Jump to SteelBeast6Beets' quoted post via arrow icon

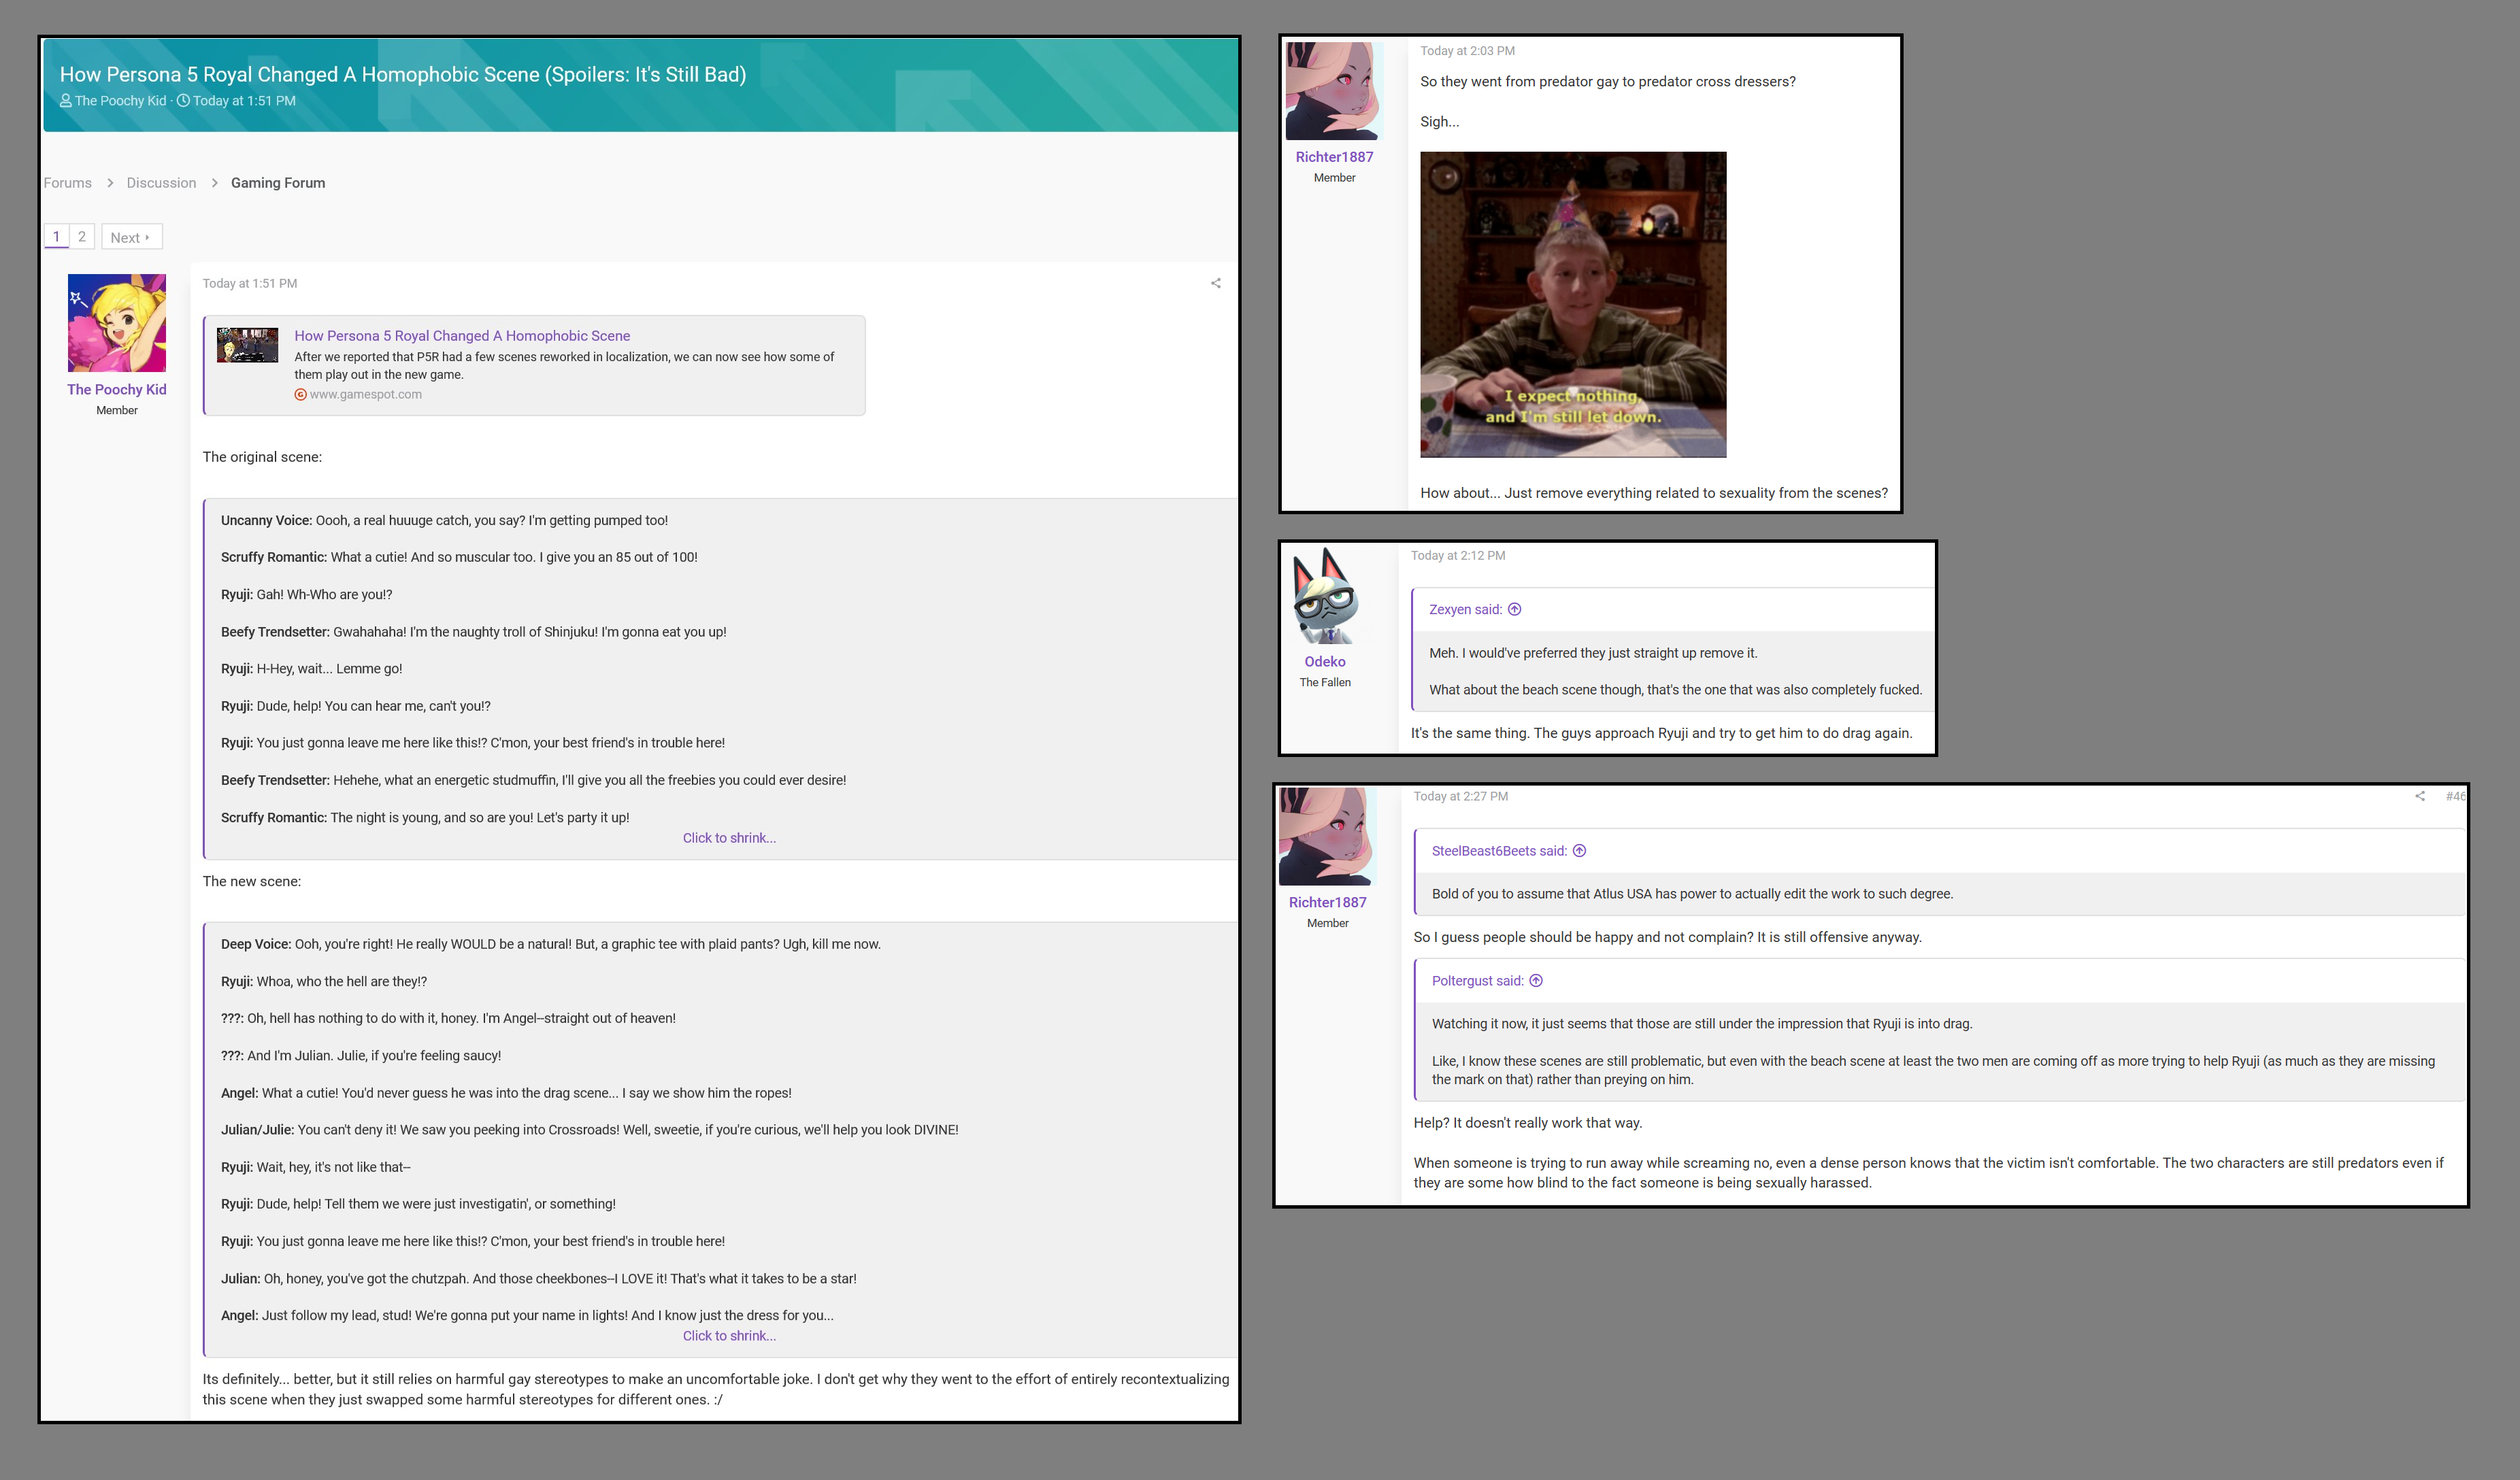pyautogui.click(x=1579, y=851)
